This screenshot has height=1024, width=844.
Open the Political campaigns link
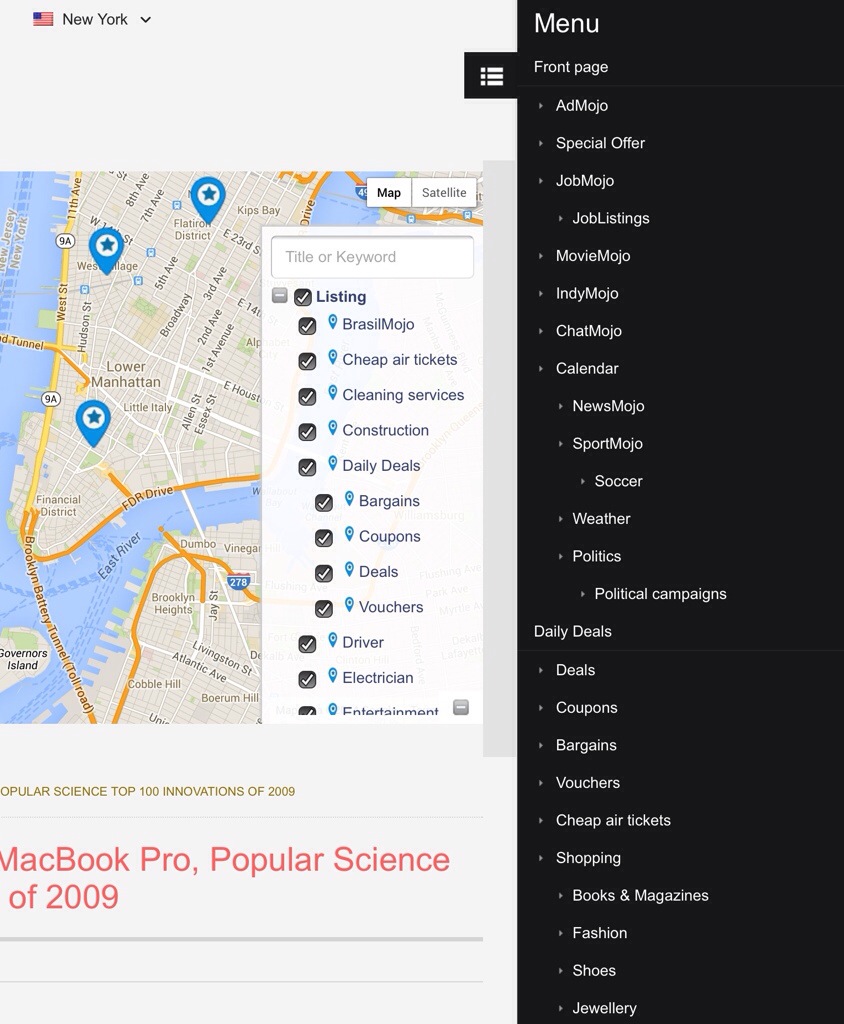(x=660, y=594)
